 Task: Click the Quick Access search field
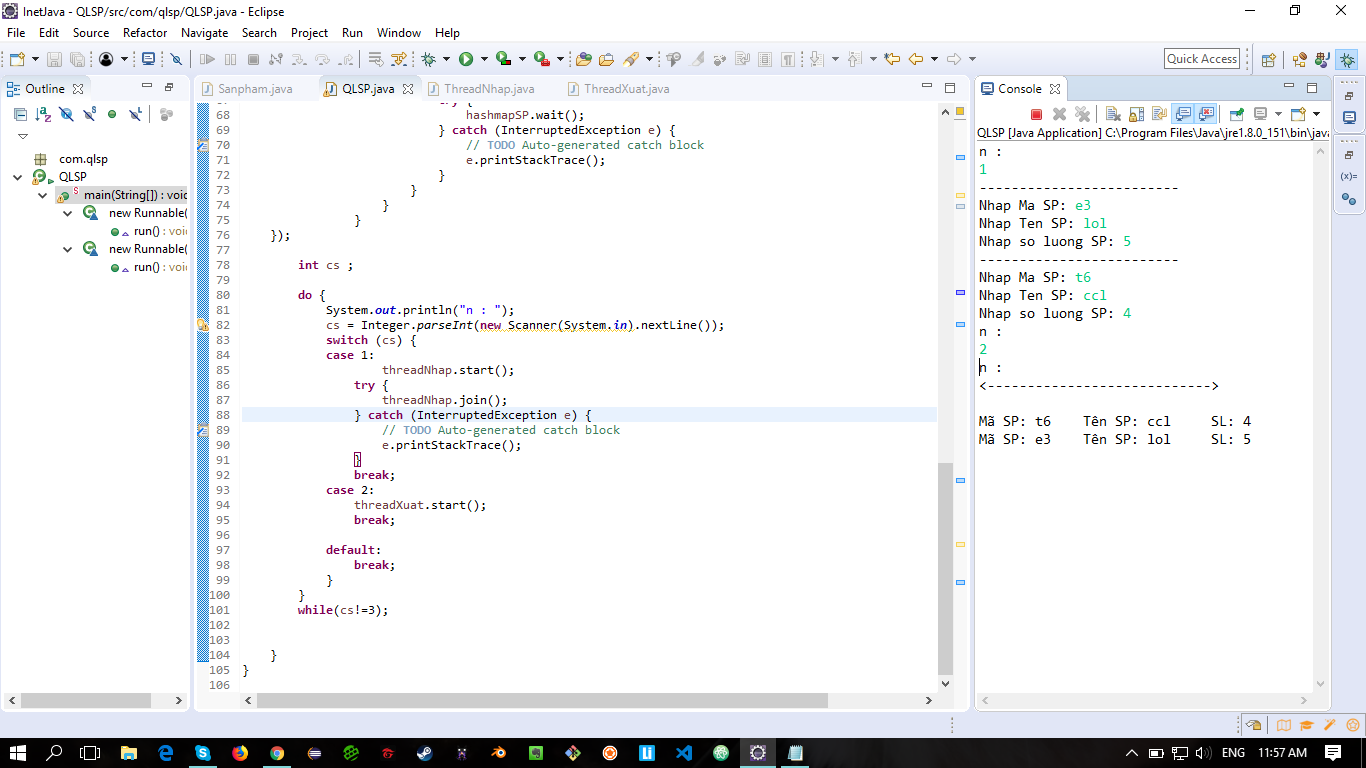pos(1201,59)
